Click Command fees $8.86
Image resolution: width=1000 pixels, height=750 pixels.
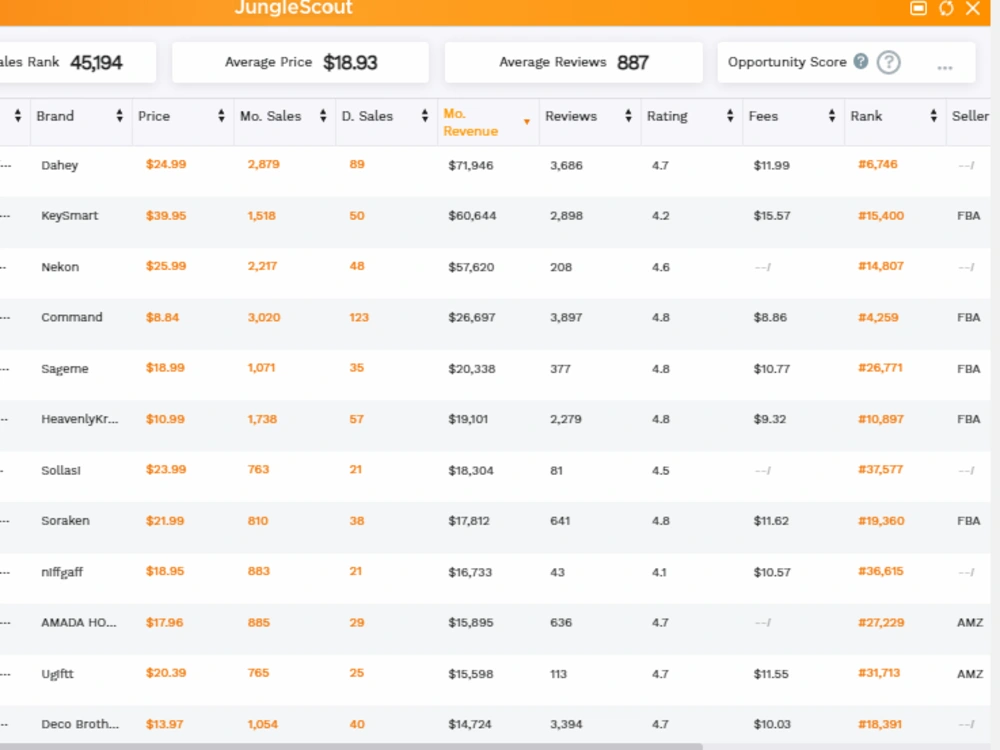tap(770, 317)
